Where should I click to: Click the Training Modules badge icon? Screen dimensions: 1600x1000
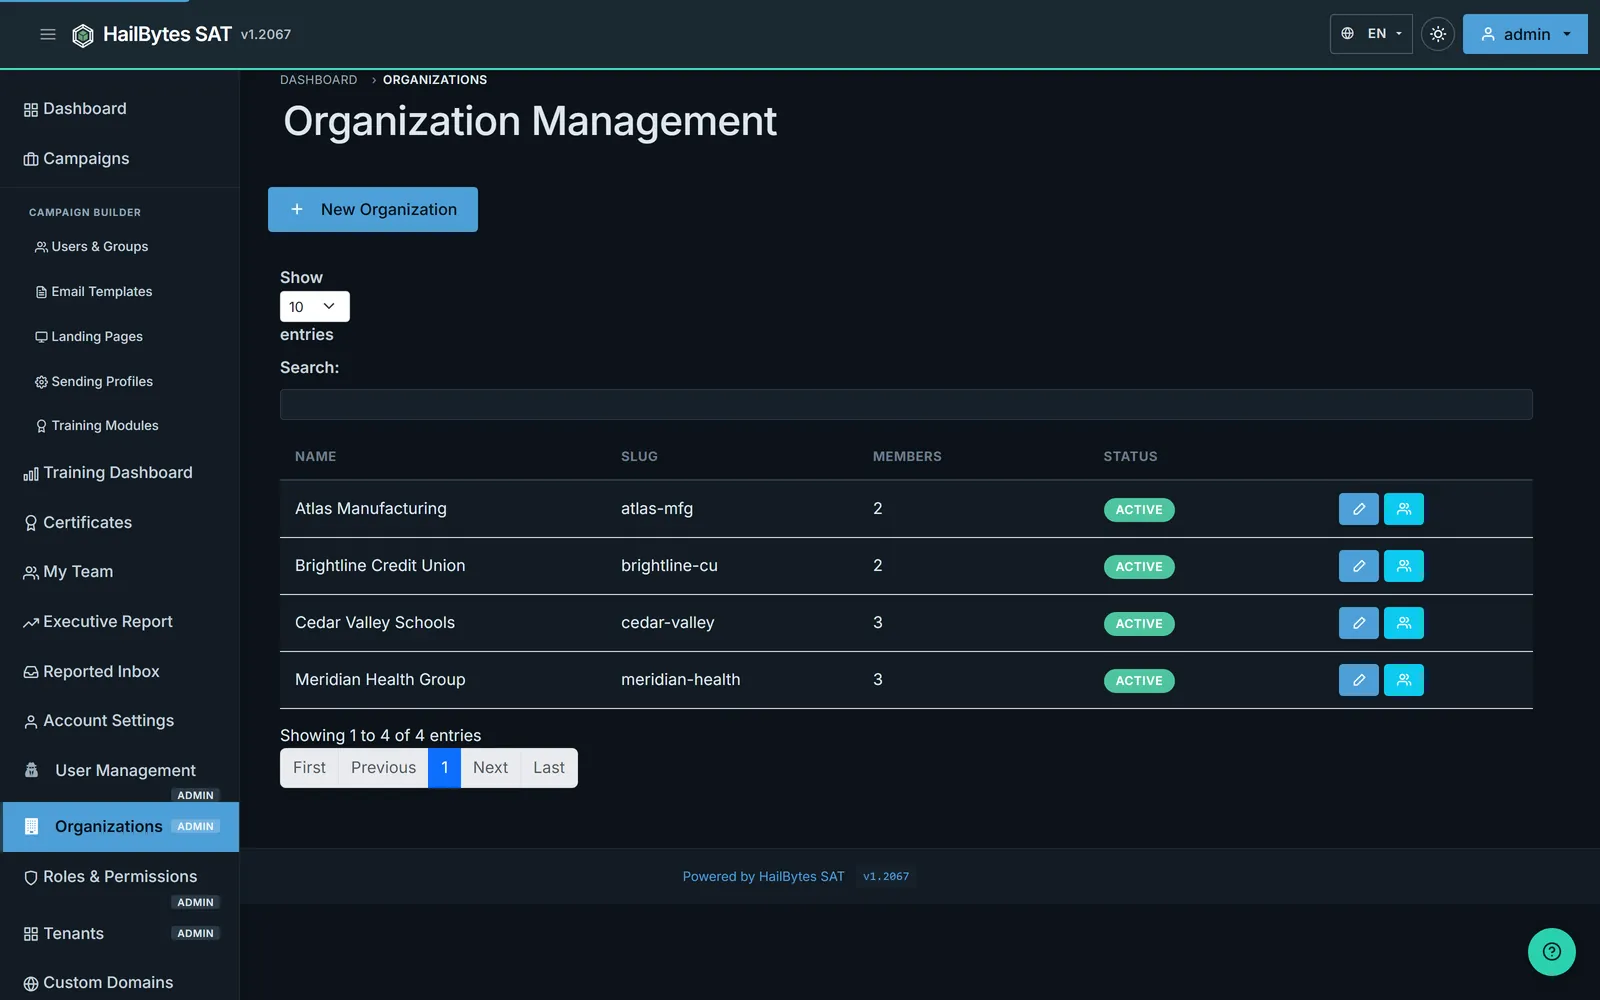point(41,426)
